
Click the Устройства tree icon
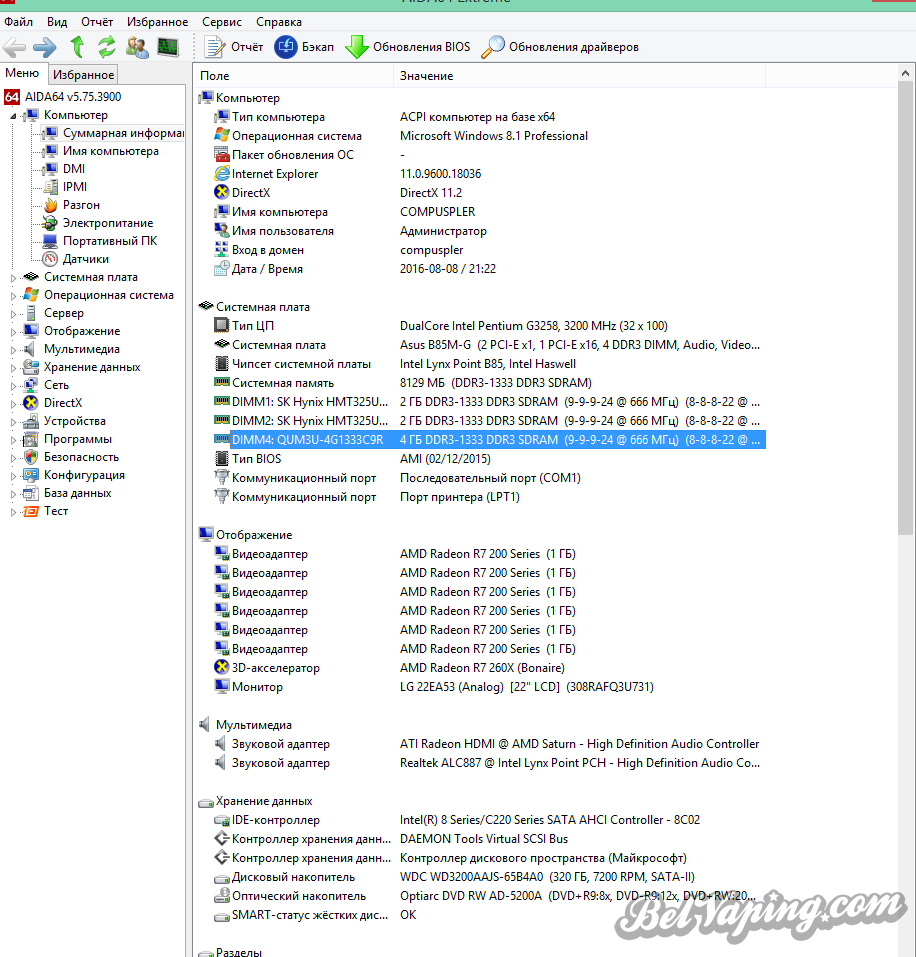[31, 421]
